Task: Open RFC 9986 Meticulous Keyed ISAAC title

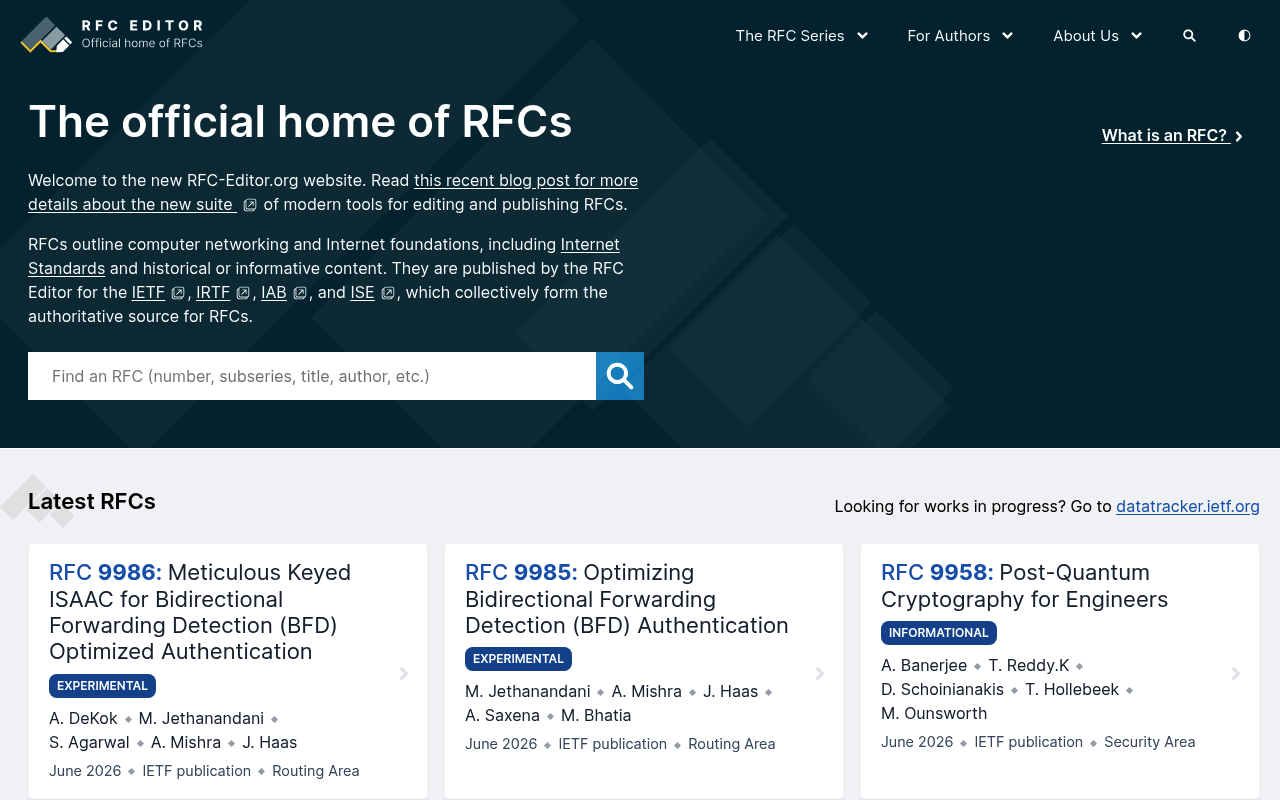Action: pos(200,612)
